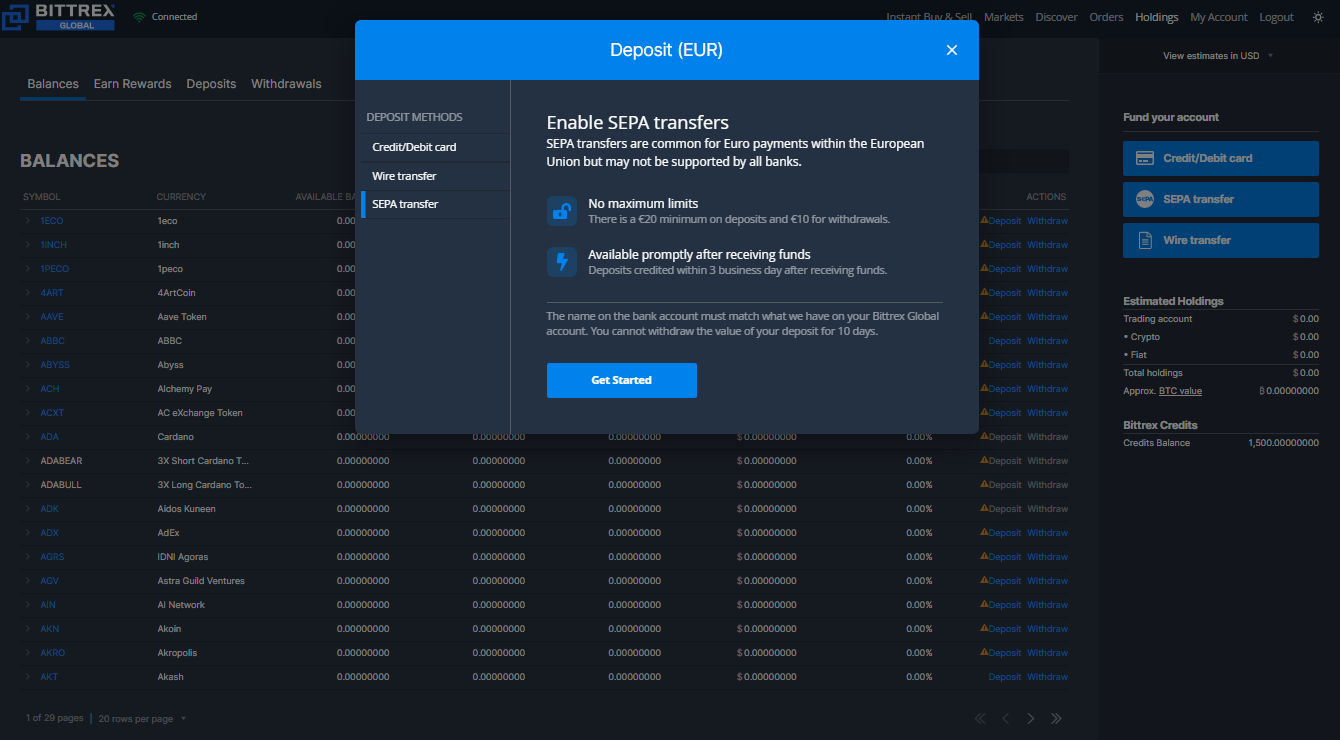Switch to the Withdrawals tab
The height and width of the screenshot is (740, 1340).
pos(286,84)
